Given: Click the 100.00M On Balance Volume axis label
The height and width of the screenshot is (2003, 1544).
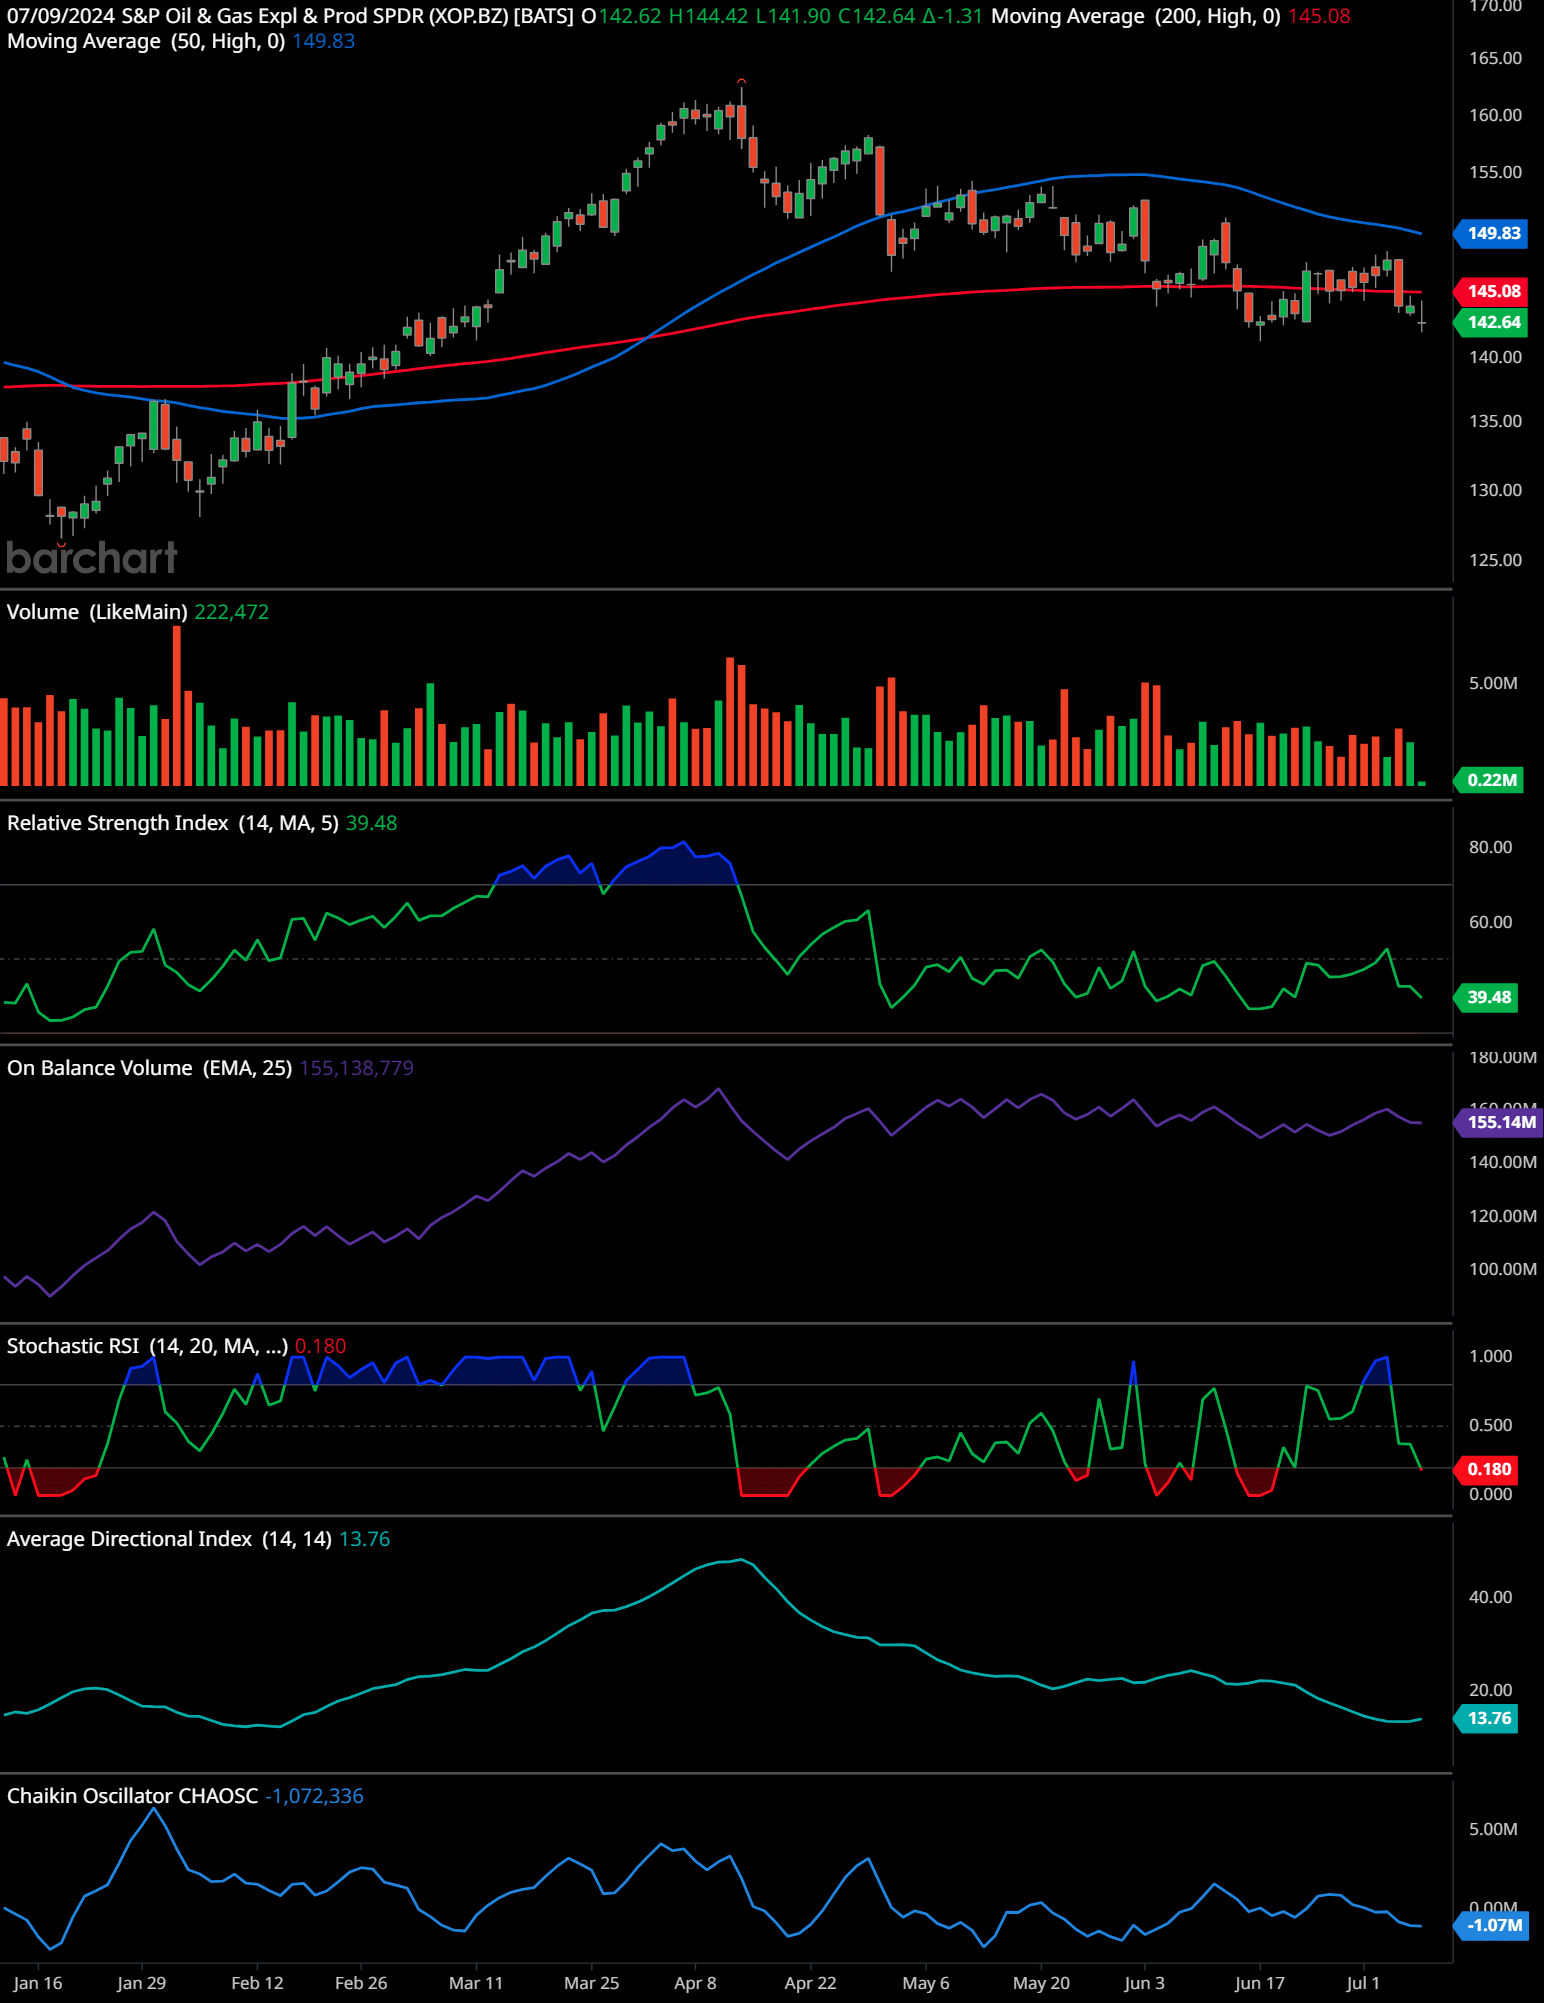Looking at the screenshot, I should pos(1503,1269).
